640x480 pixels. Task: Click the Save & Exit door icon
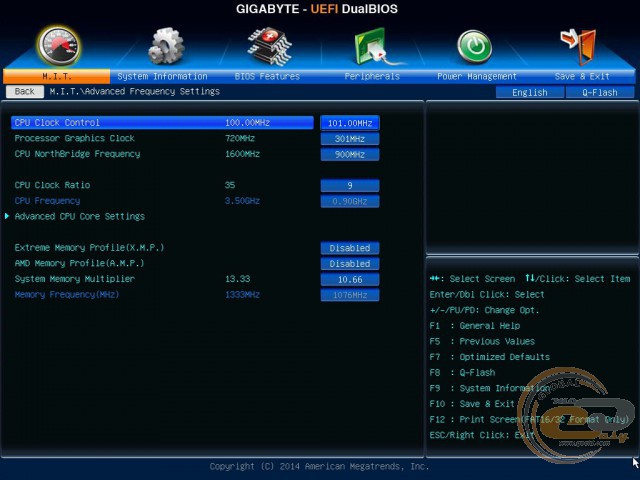[578, 47]
